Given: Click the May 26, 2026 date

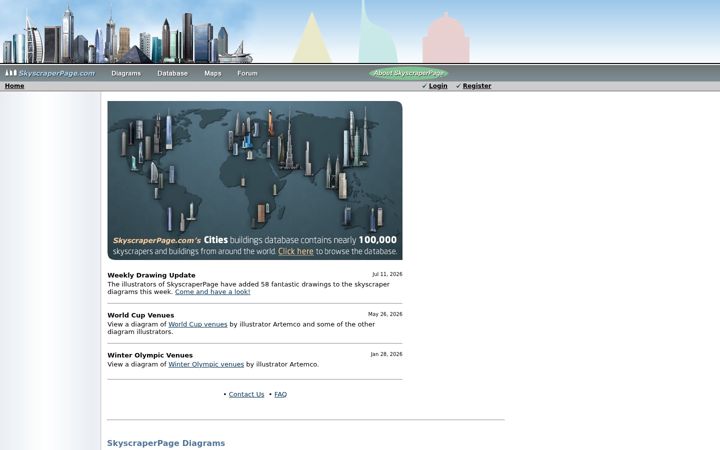Looking at the screenshot, I should [x=385, y=314].
